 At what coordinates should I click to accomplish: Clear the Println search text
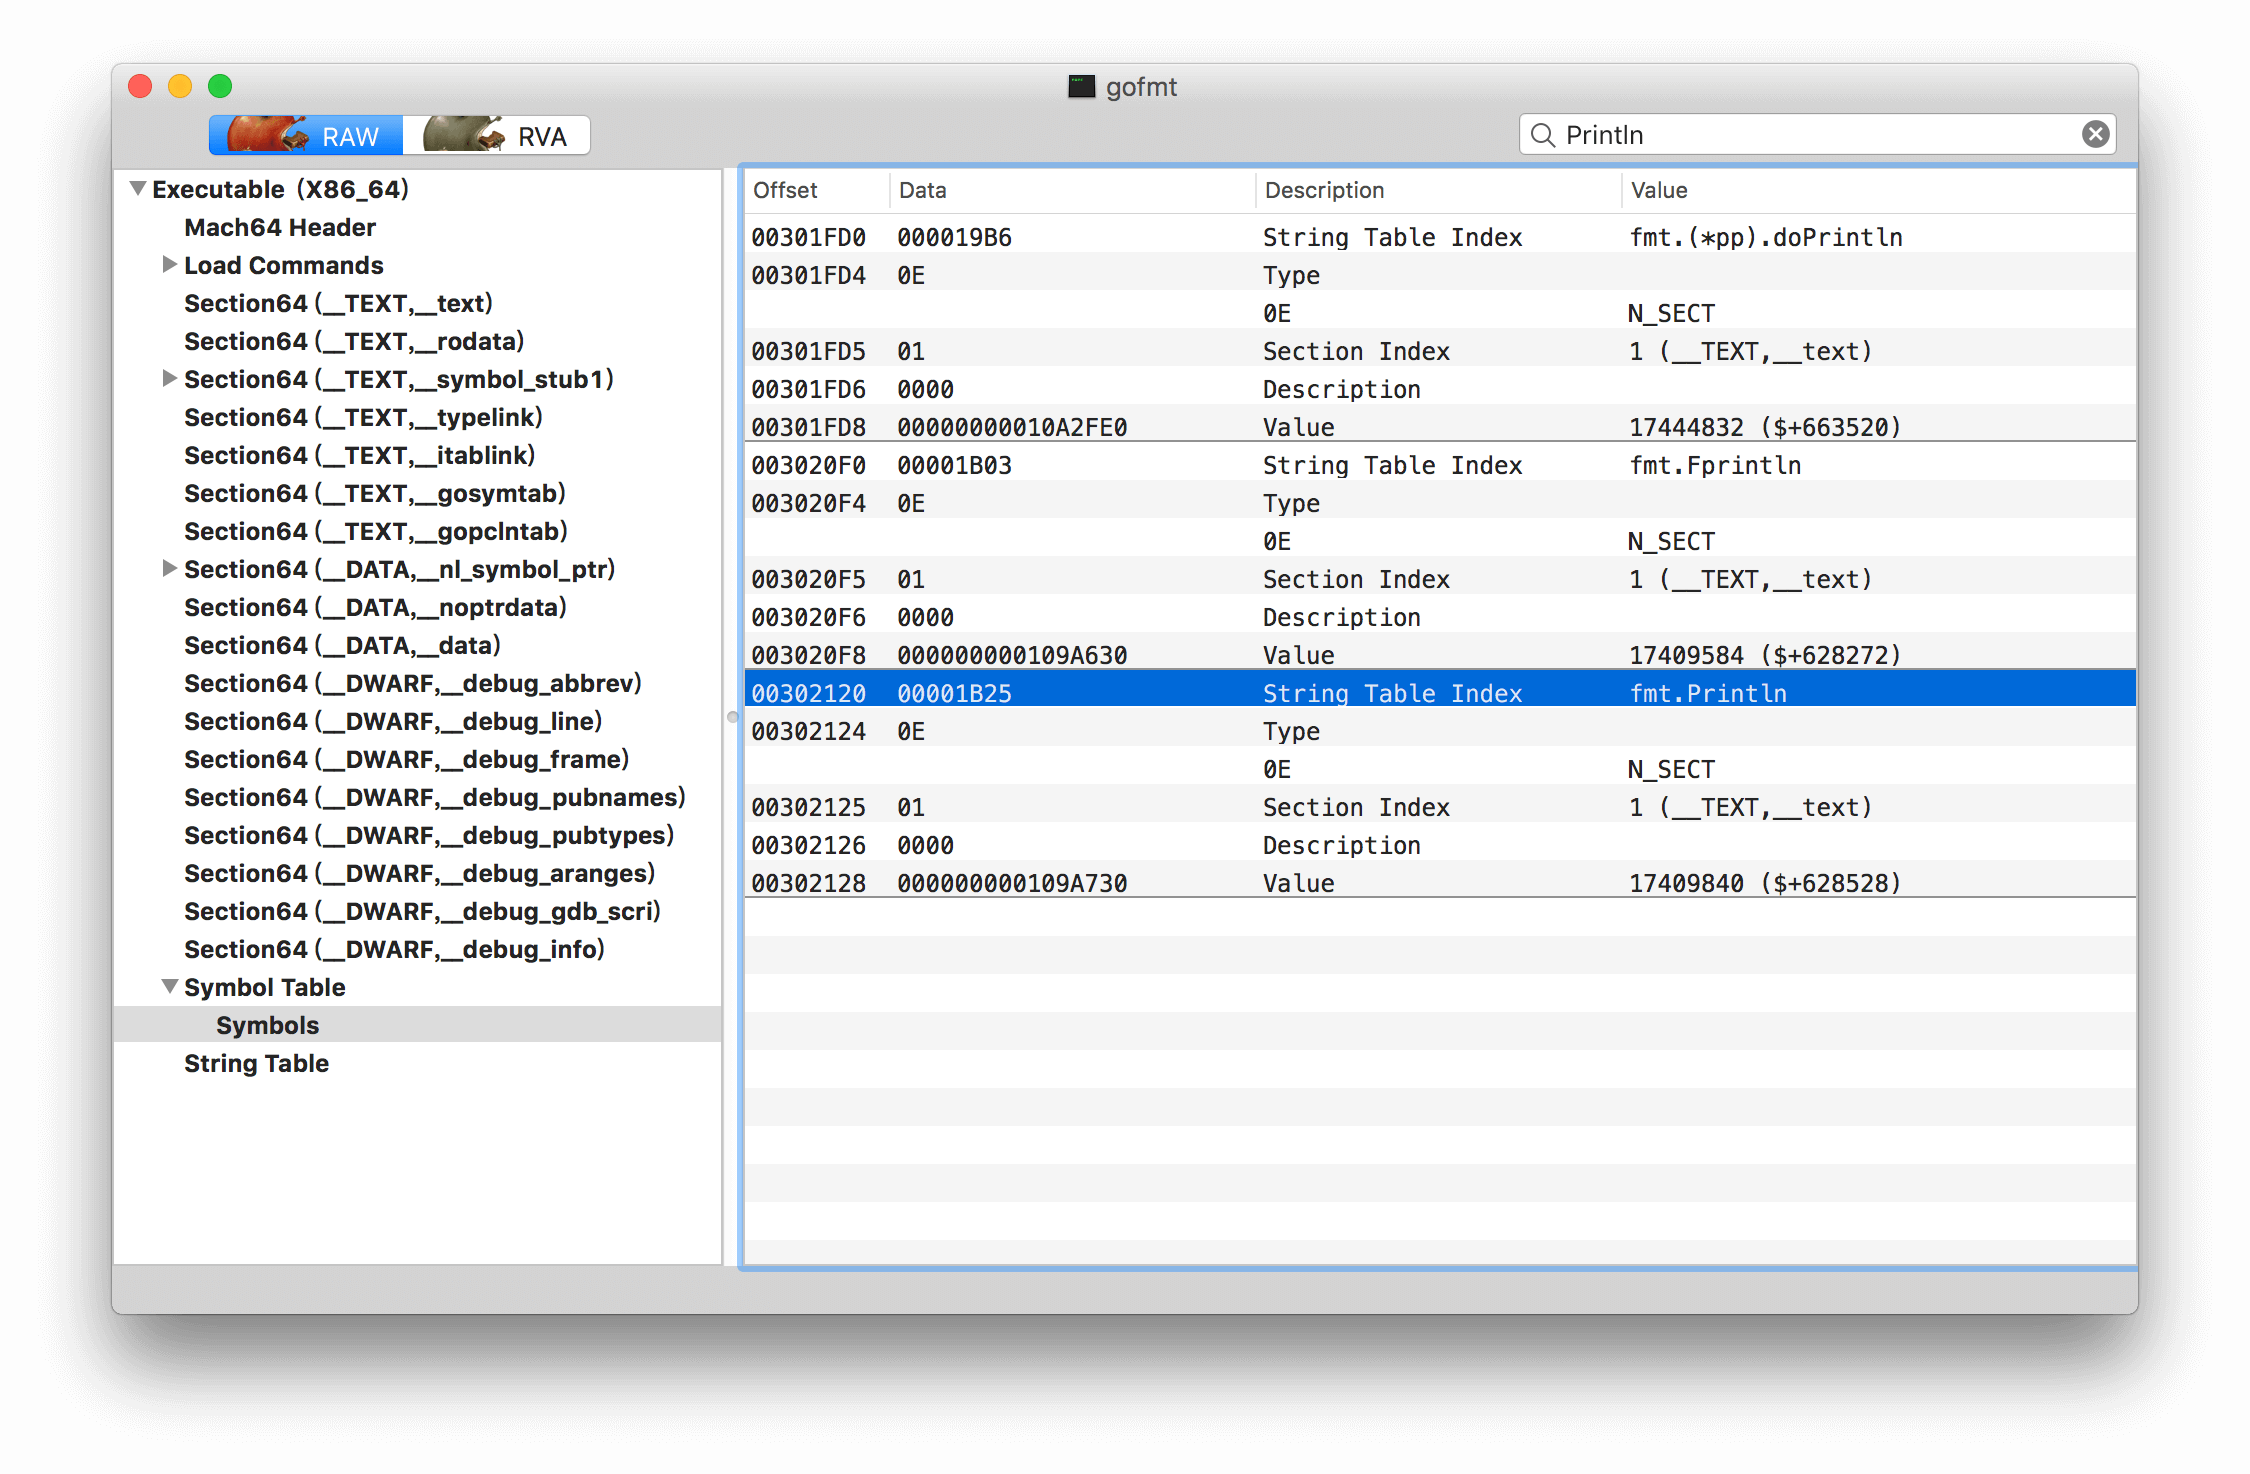2095,134
